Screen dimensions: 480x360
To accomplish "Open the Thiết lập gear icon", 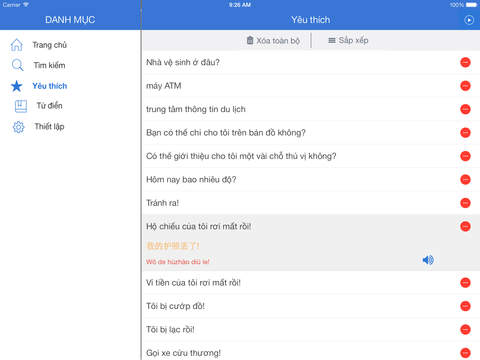I will click(x=18, y=127).
